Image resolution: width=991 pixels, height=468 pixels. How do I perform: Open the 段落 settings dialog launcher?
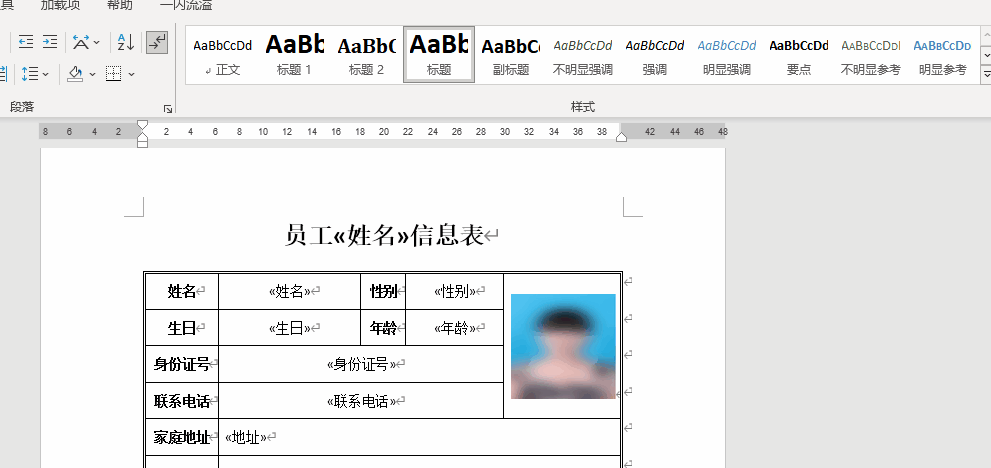click(x=167, y=107)
